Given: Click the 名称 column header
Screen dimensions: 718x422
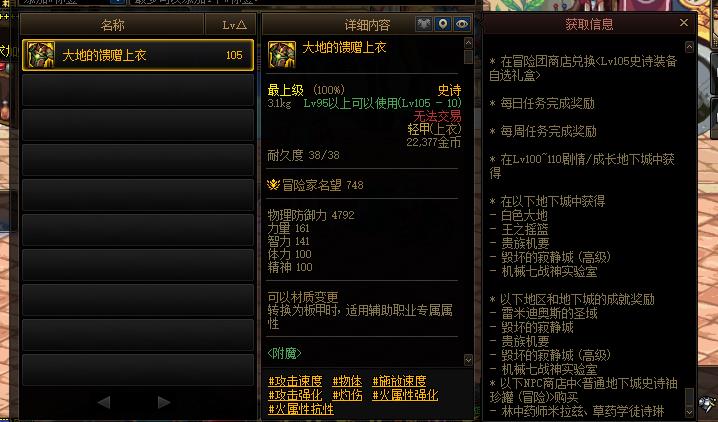Looking at the screenshot, I should point(113,24).
